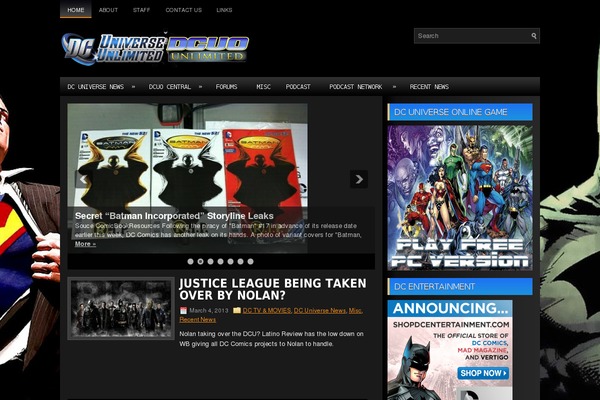Click the DC TV & MOVIES category link
The image size is (600, 400).
267,310
